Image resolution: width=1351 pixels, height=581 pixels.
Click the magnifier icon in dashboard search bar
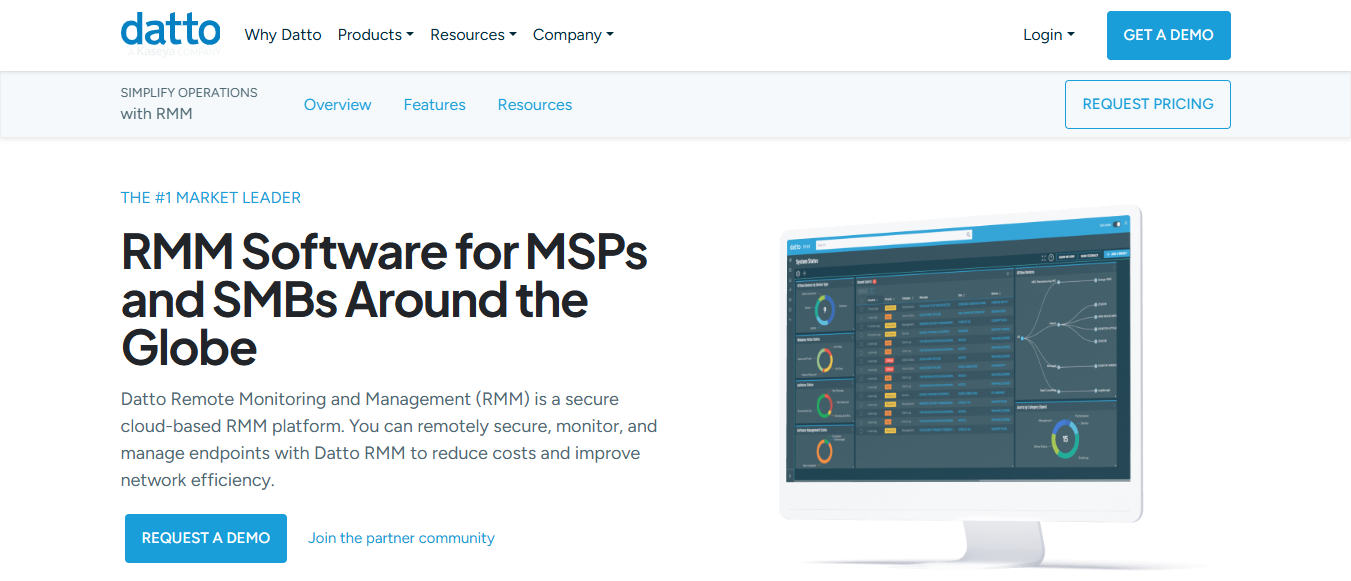click(968, 236)
